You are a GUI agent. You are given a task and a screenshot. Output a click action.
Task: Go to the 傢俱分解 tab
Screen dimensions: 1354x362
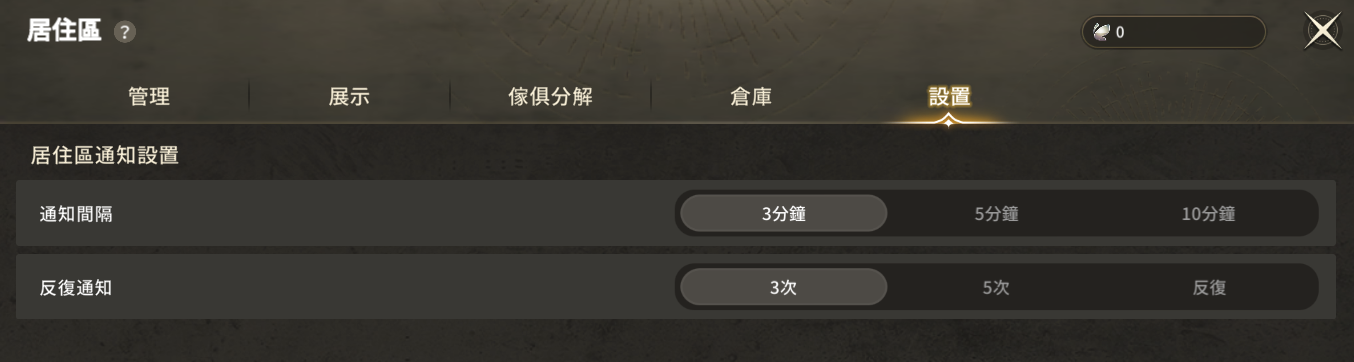click(x=550, y=97)
